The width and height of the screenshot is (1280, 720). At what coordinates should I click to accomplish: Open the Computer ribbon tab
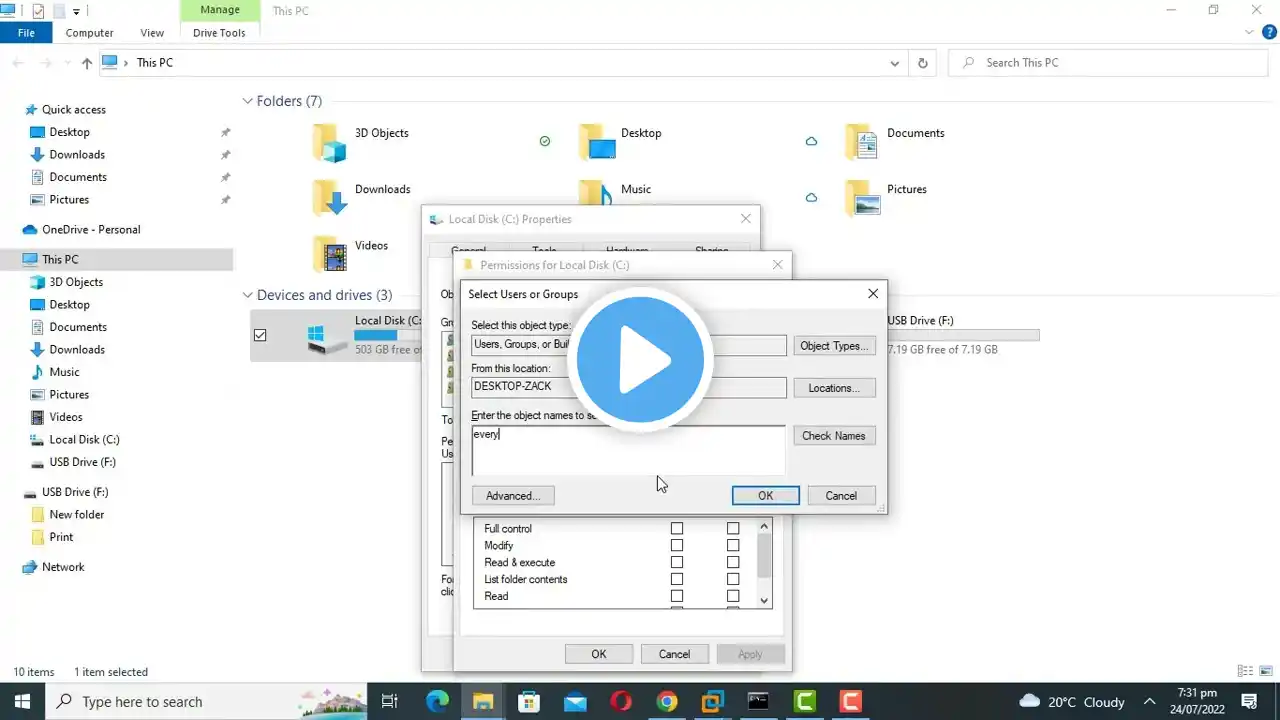[89, 33]
